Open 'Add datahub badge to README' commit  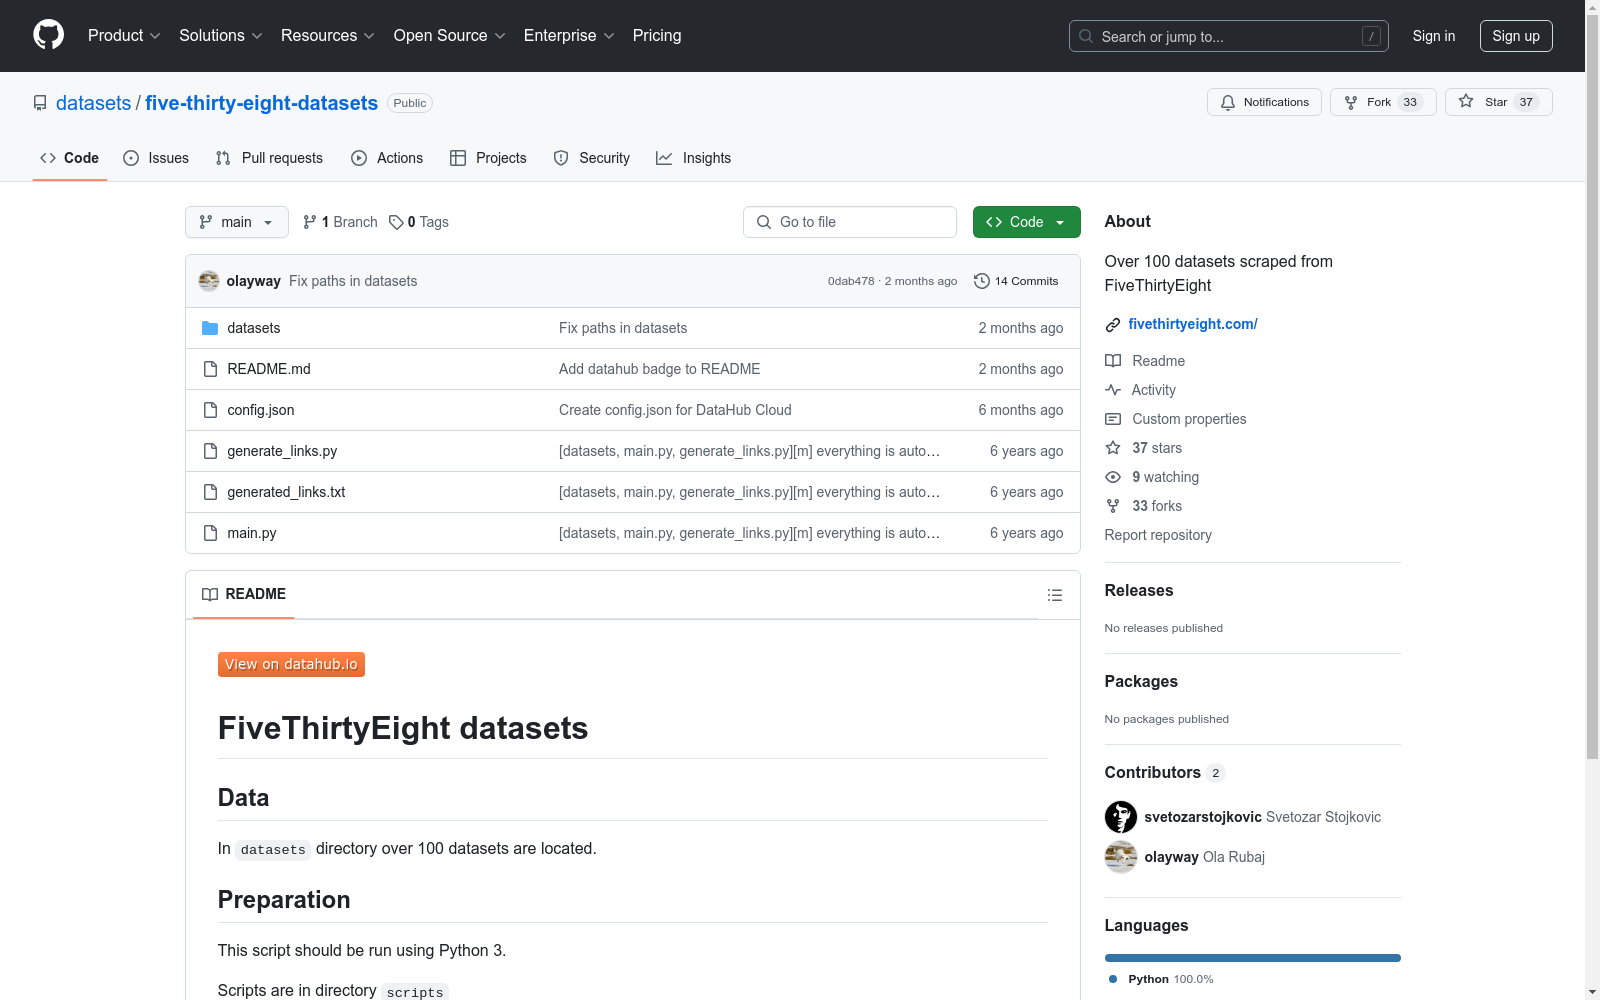pyautogui.click(x=660, y=369)
